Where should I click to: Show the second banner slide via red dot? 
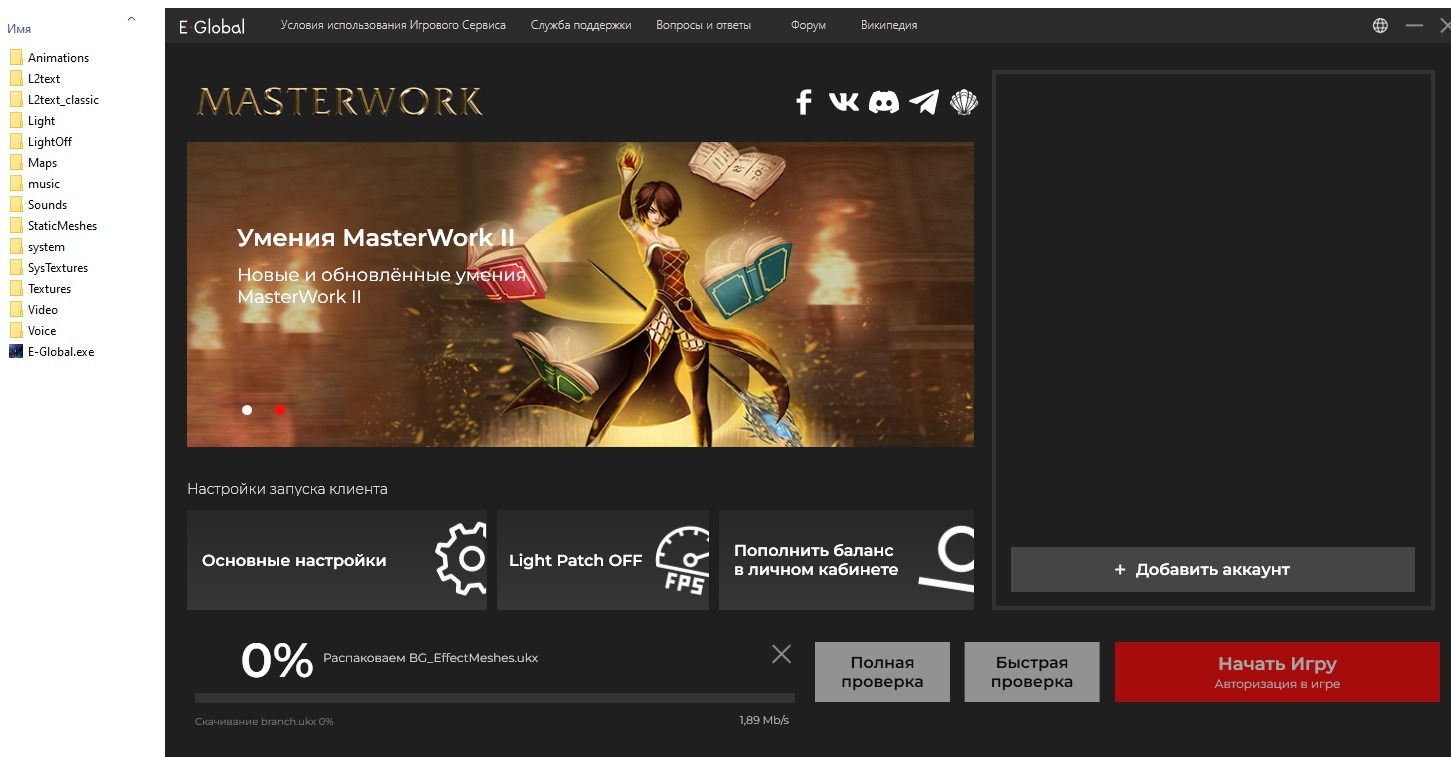click(x=280, y=410)
